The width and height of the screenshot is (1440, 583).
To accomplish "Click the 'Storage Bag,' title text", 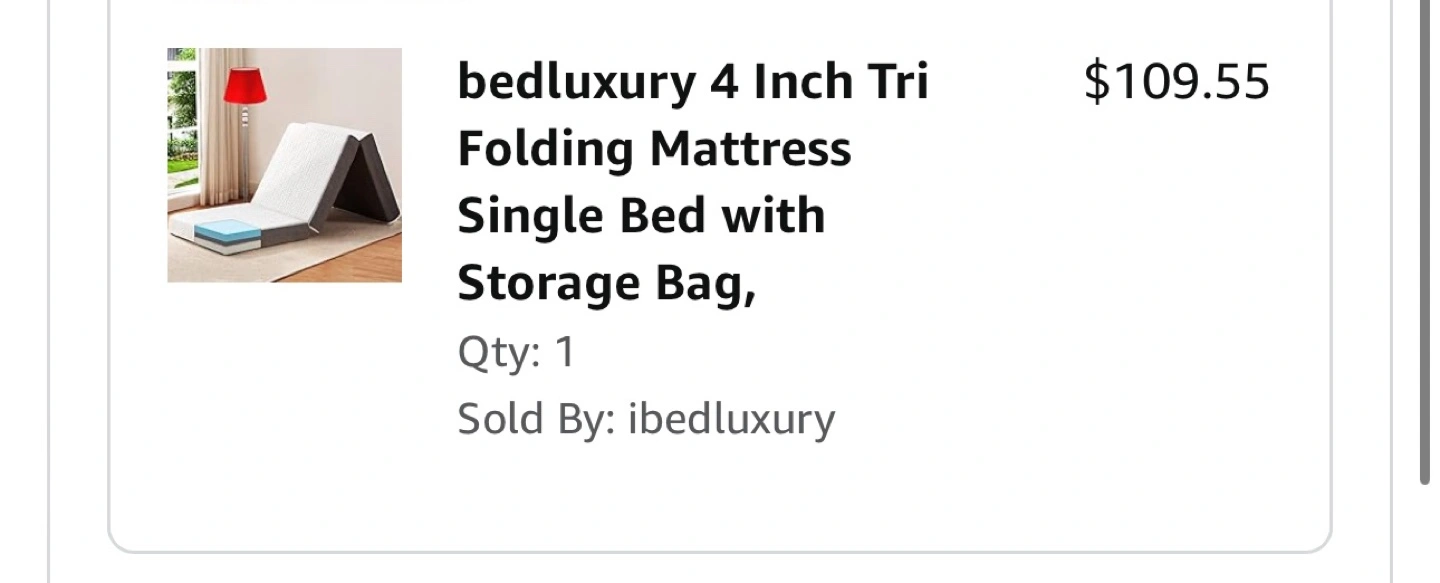I will pos(606,284).
